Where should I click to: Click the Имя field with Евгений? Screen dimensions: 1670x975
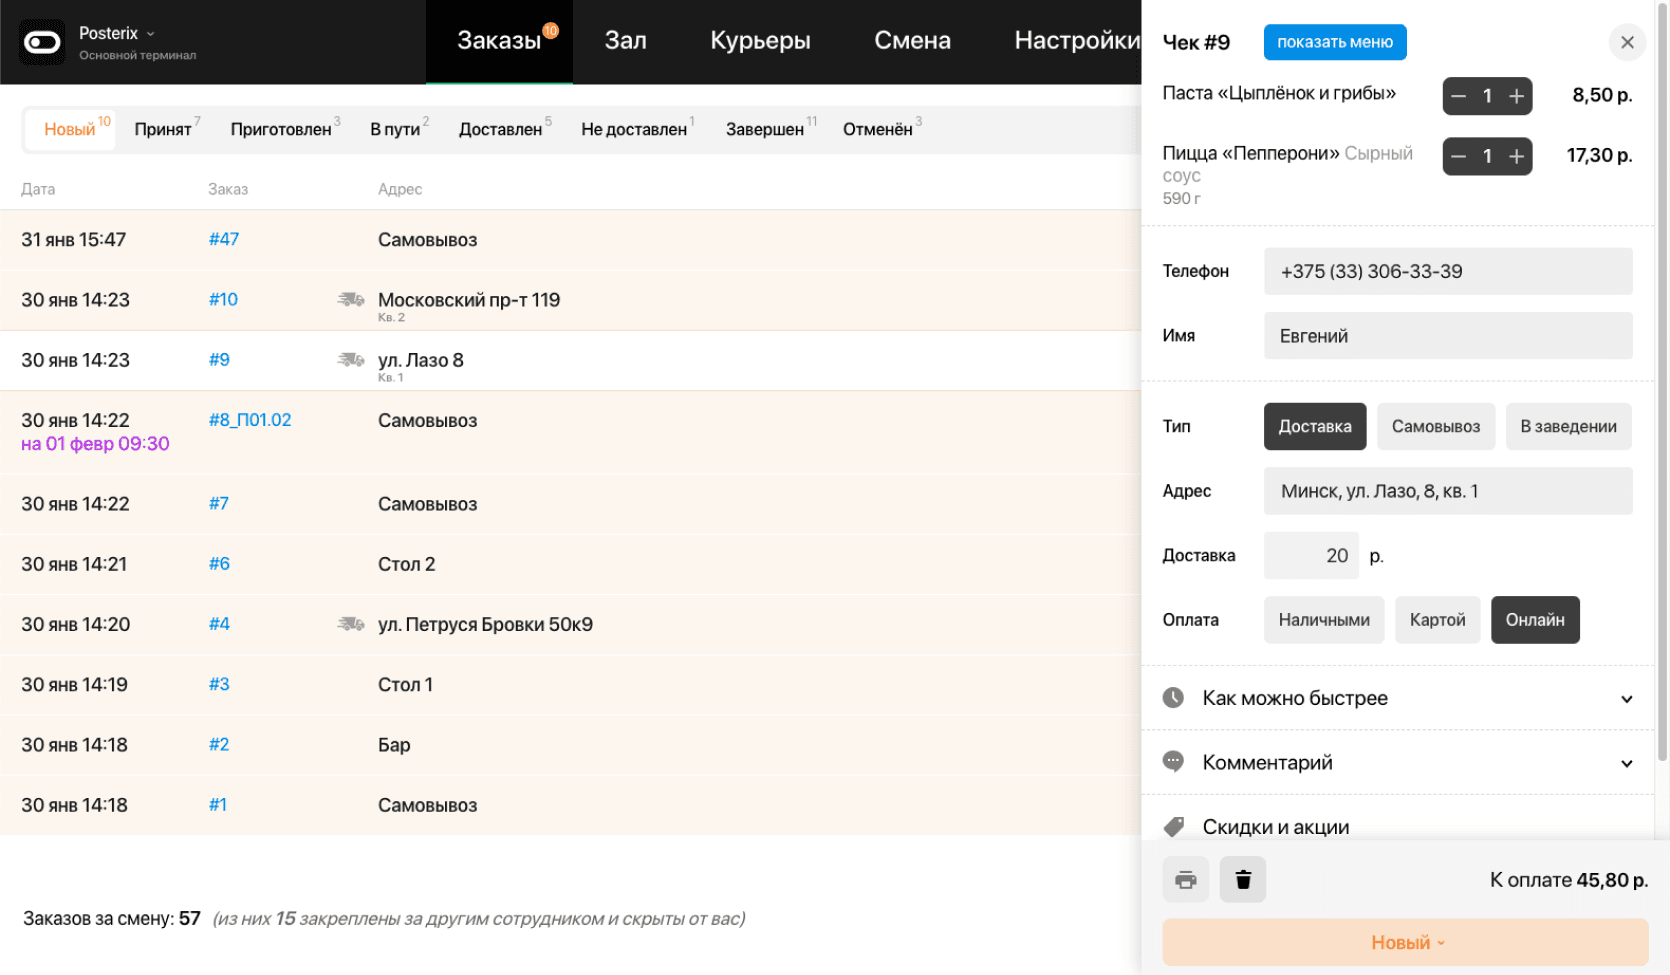pos(1448,336)
